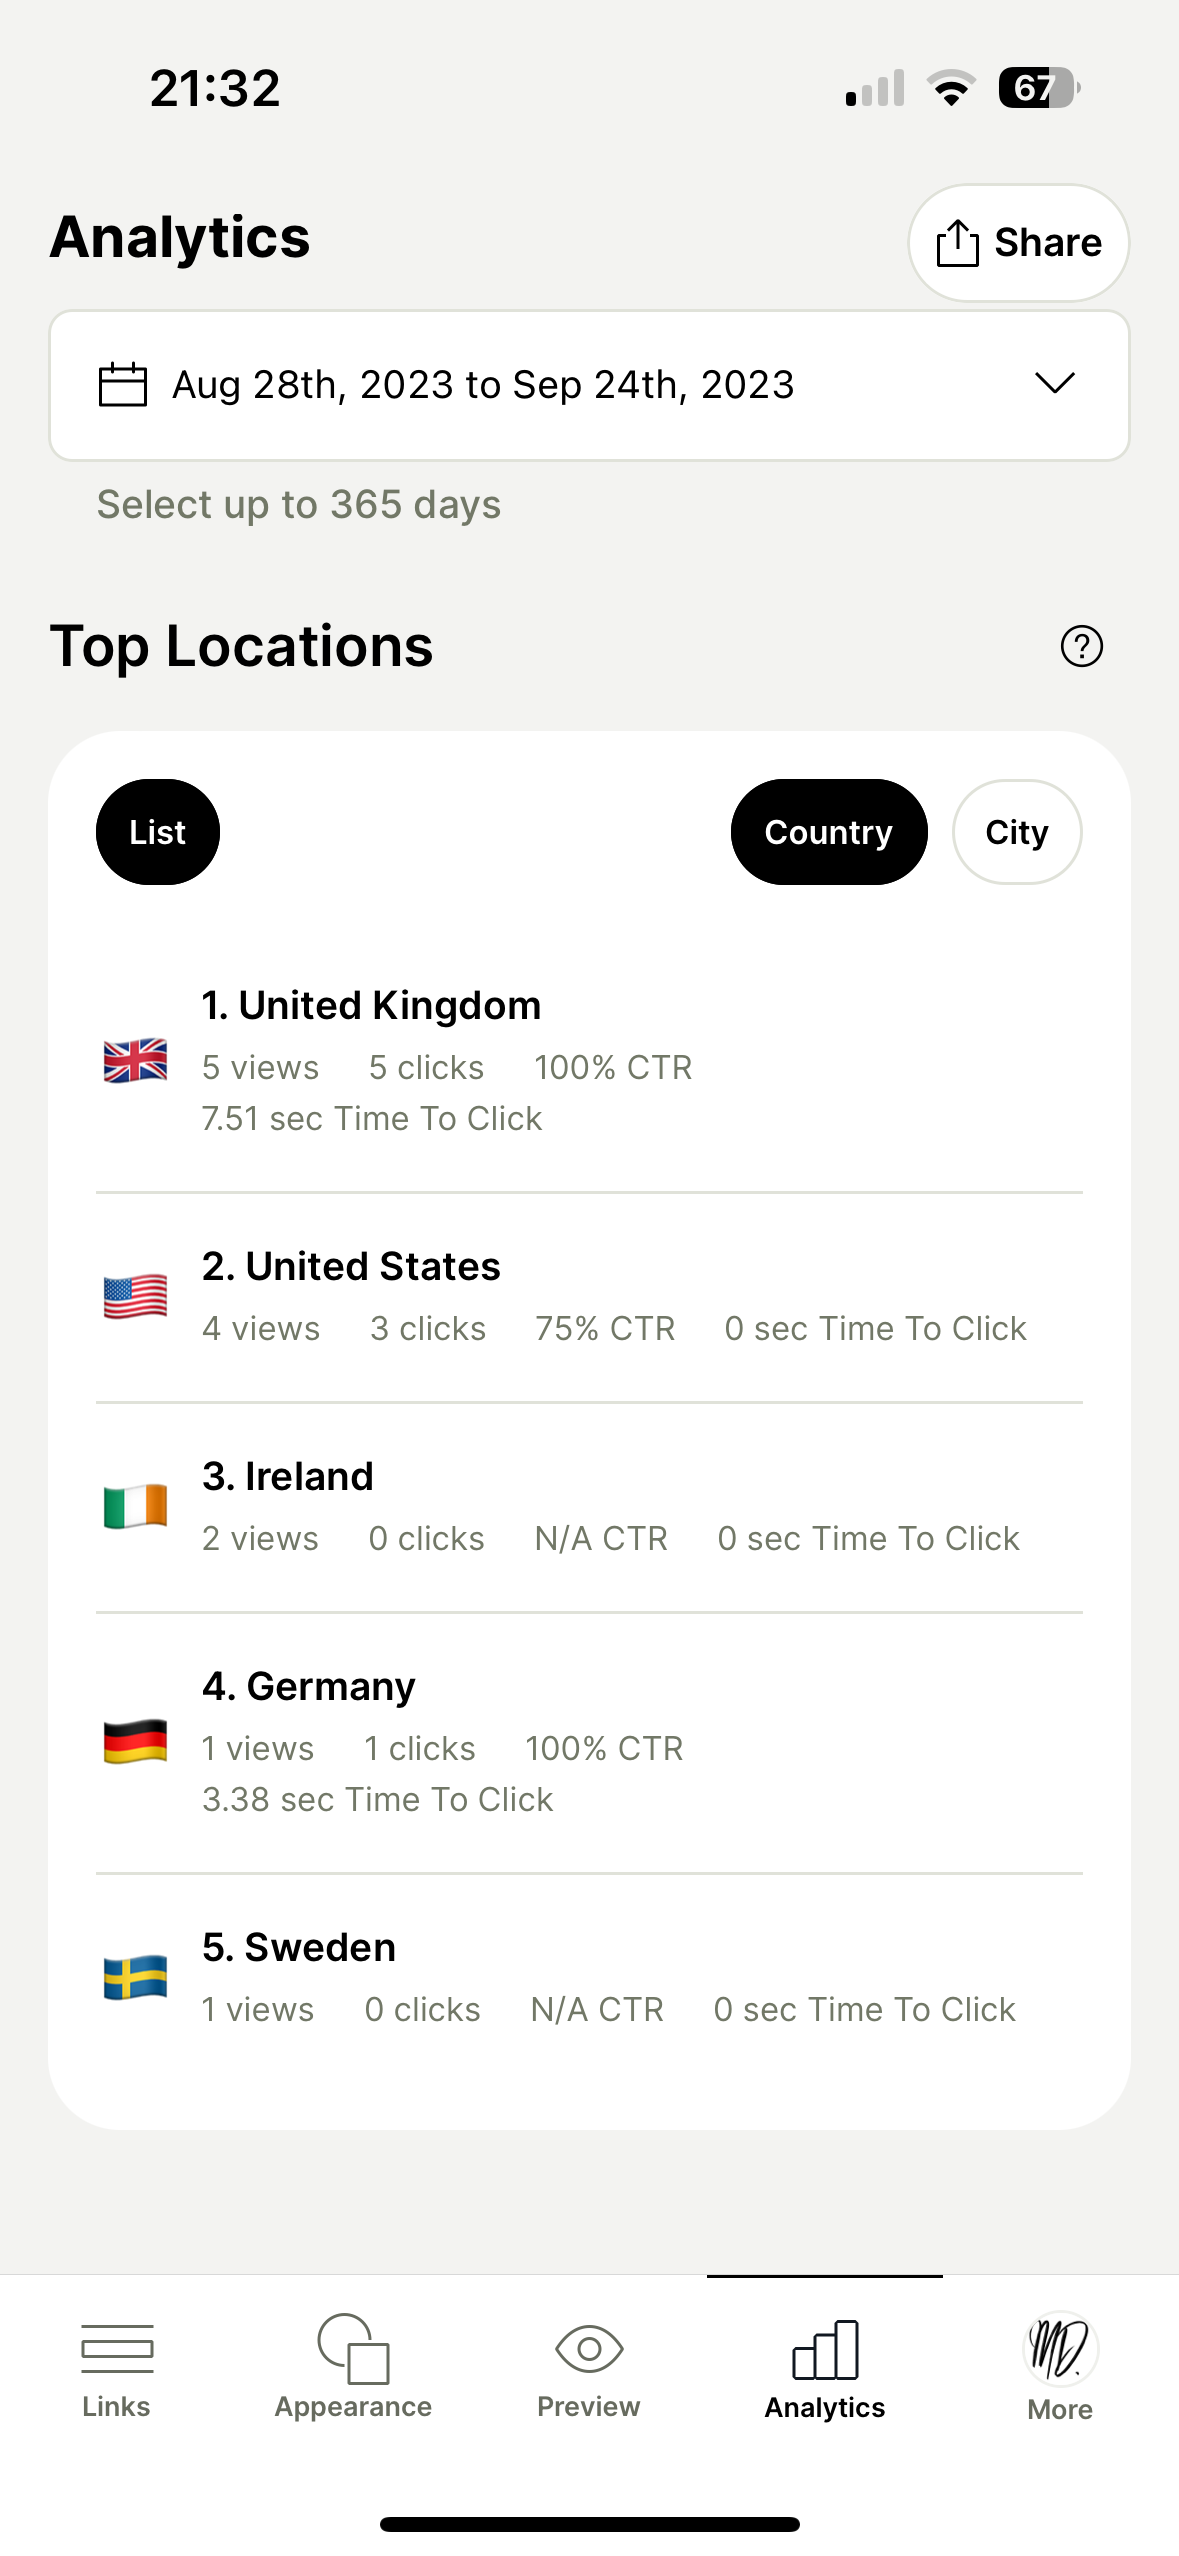Viewport: 1179px width, 2556px height.
Task: Tap the Sweden flag icon
Action: (x=135, y=1978)
